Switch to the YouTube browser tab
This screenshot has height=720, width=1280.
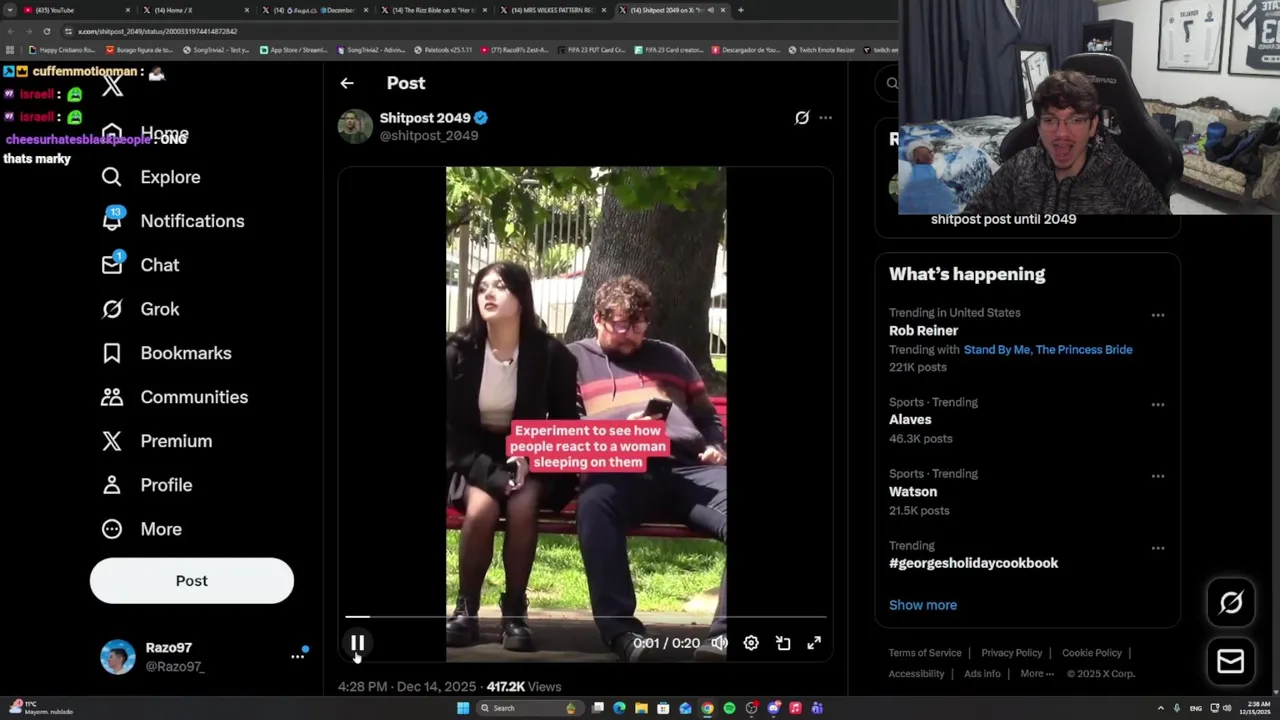click(75, 10)
